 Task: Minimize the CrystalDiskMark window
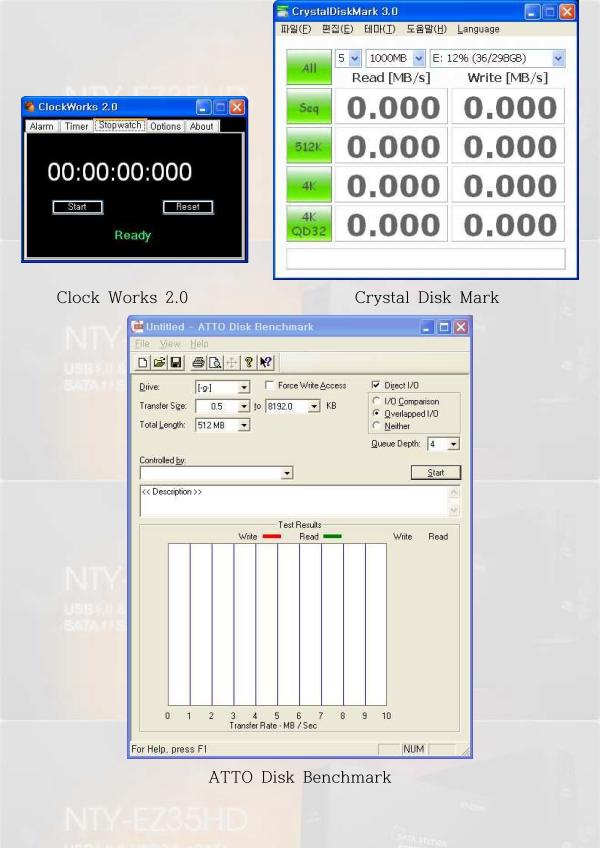coord(533,11)
